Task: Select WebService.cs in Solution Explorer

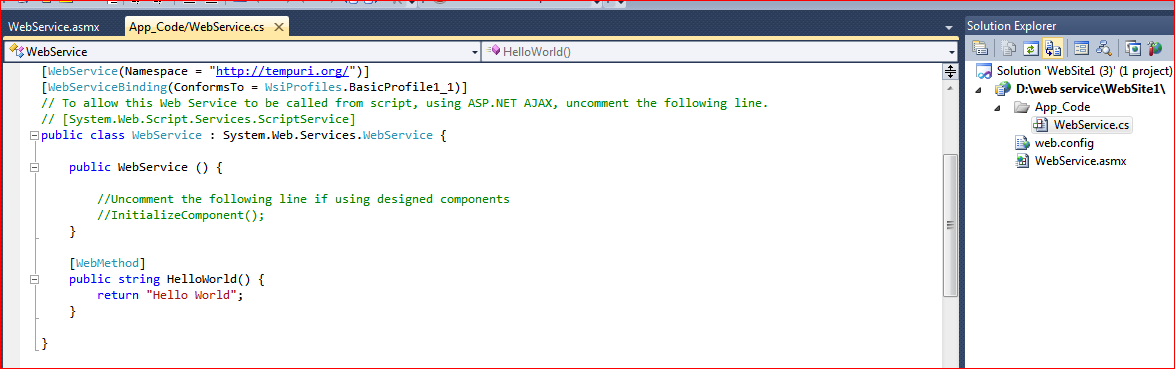Action: 1090,125
